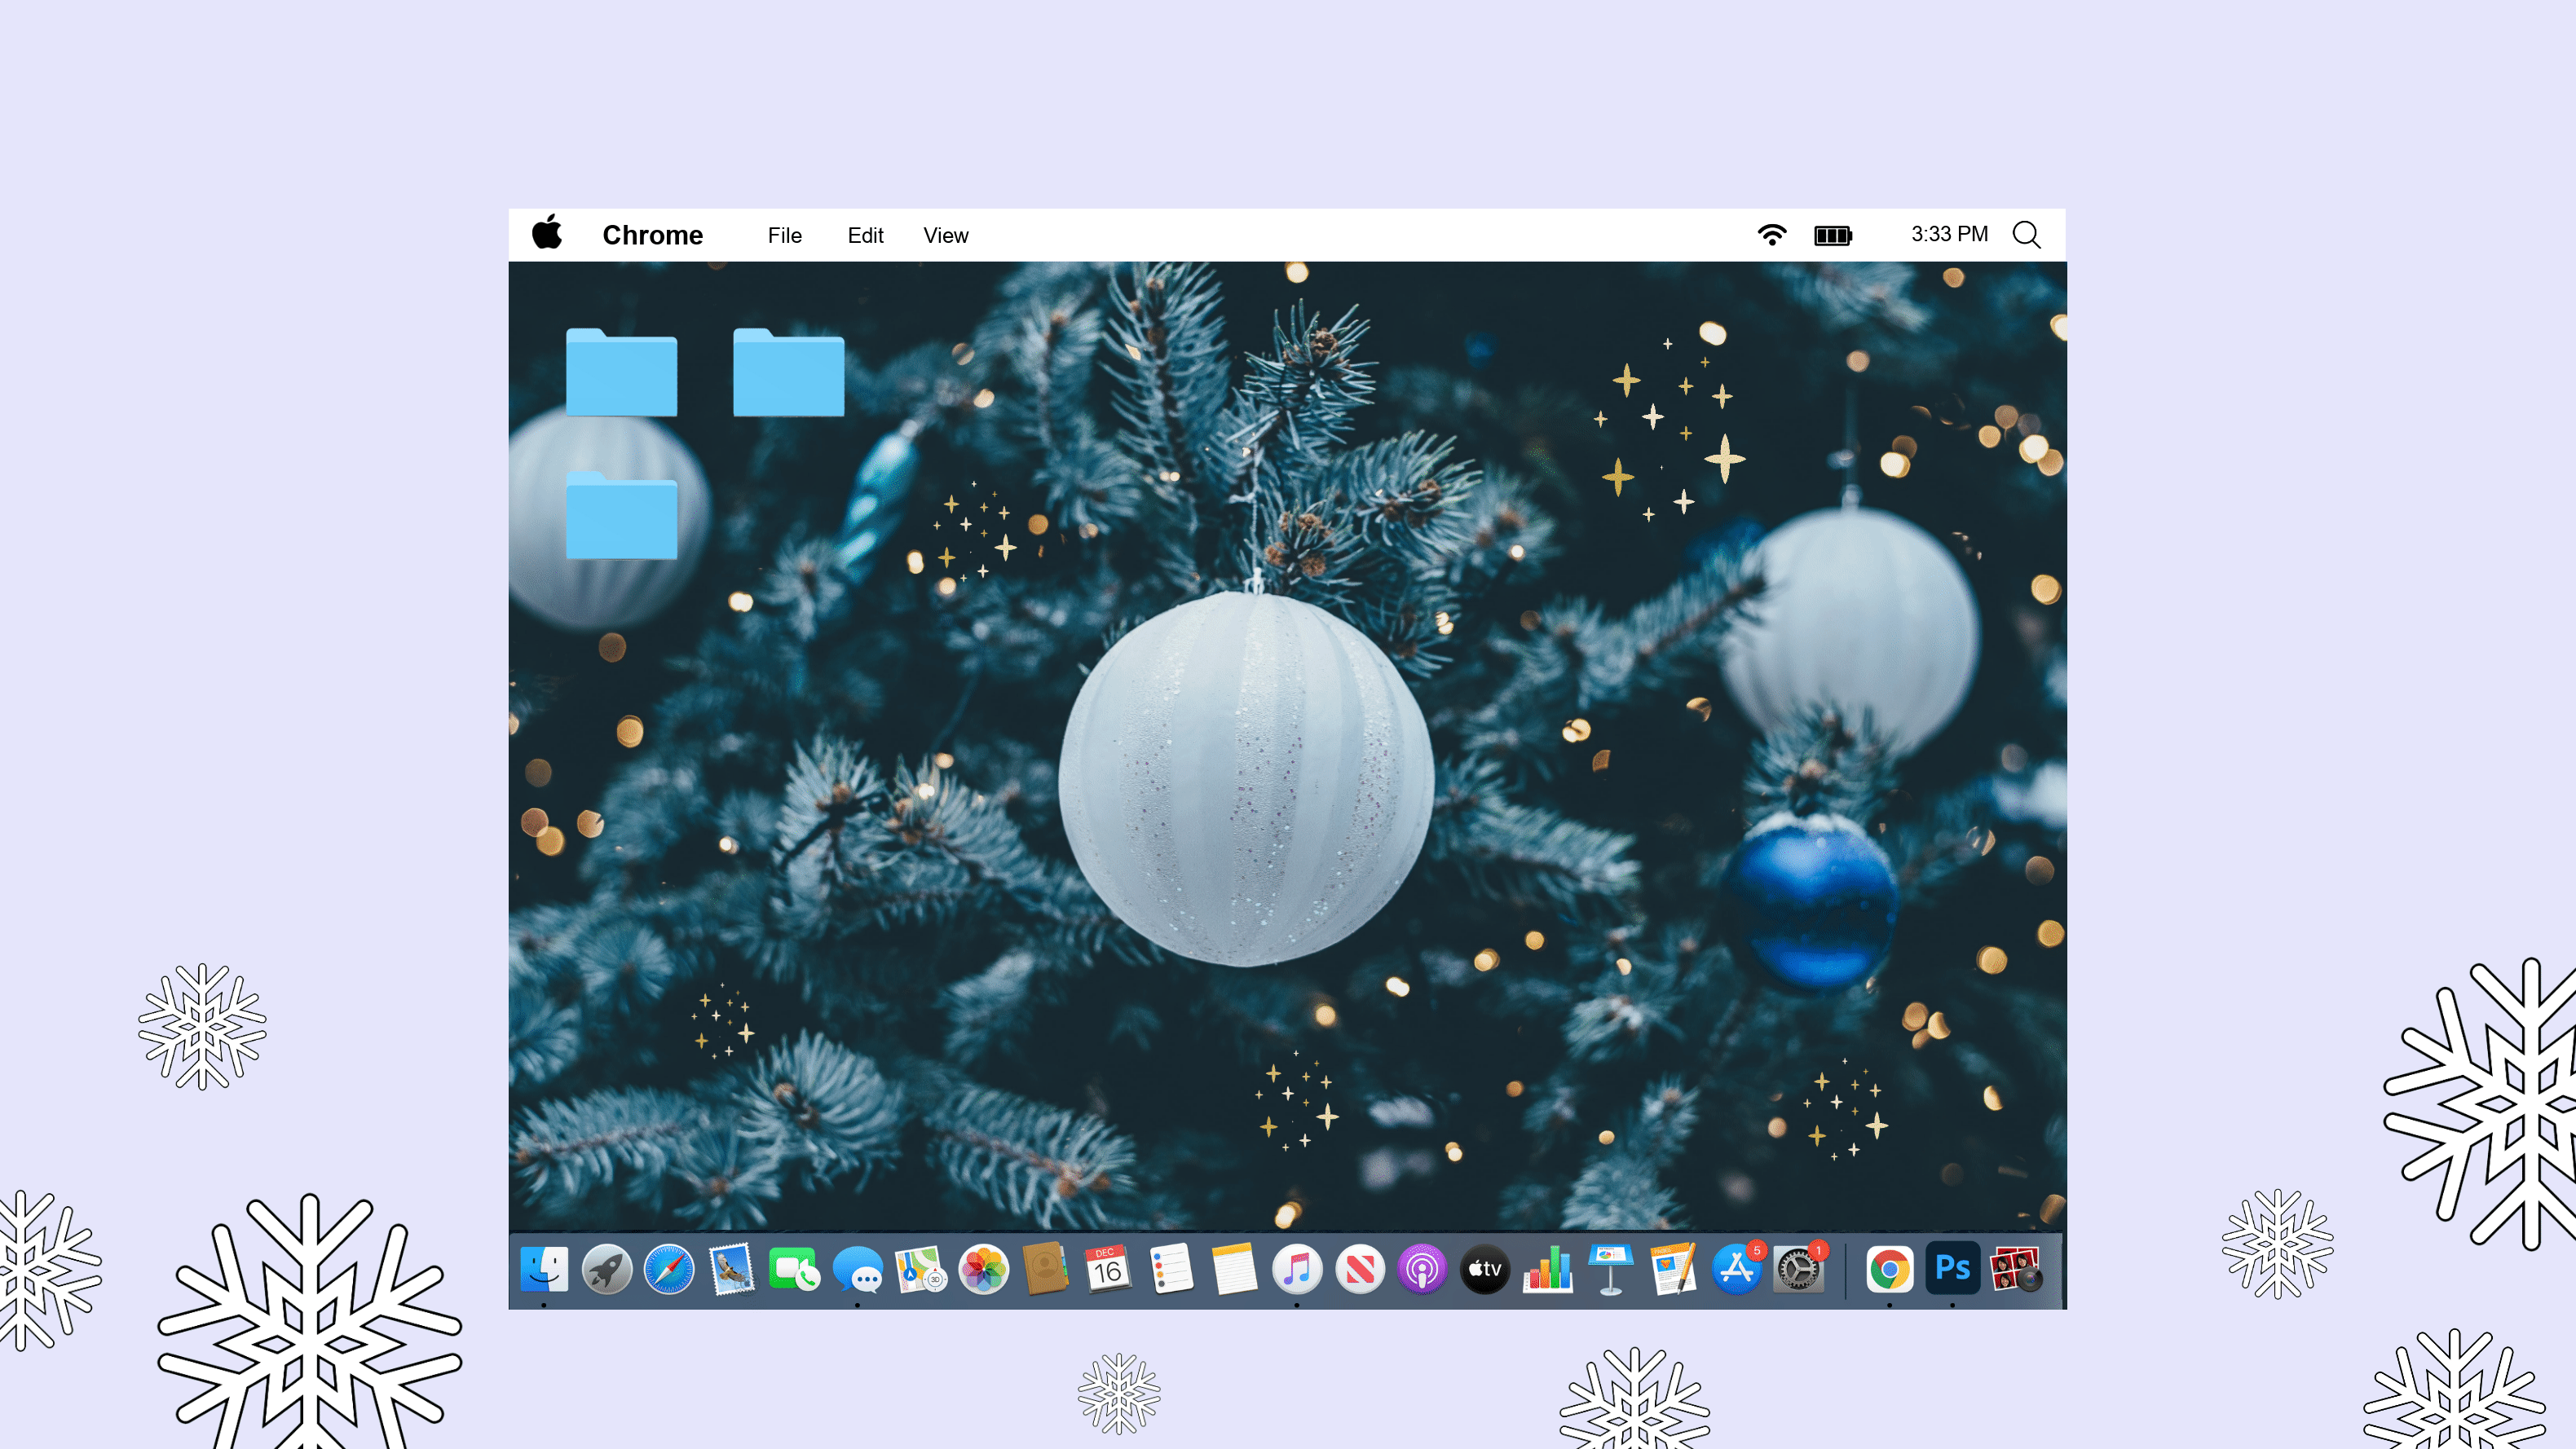Open the second top-row folder
The height and width of the screenshot is (1449, 2576).
pyautogui.click(x=789, y=370)
